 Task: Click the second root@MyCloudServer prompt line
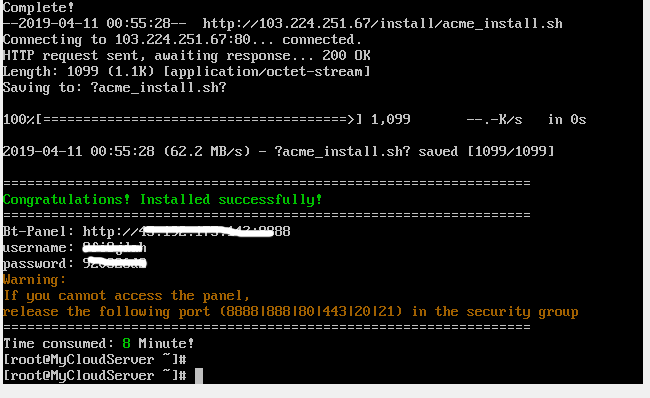[95, 376]
